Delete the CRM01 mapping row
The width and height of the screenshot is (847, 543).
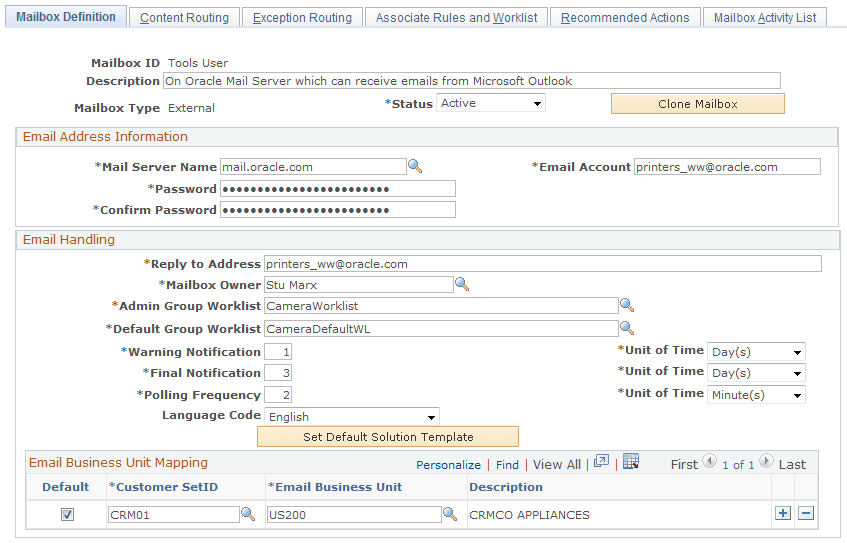tap(806, 513)
